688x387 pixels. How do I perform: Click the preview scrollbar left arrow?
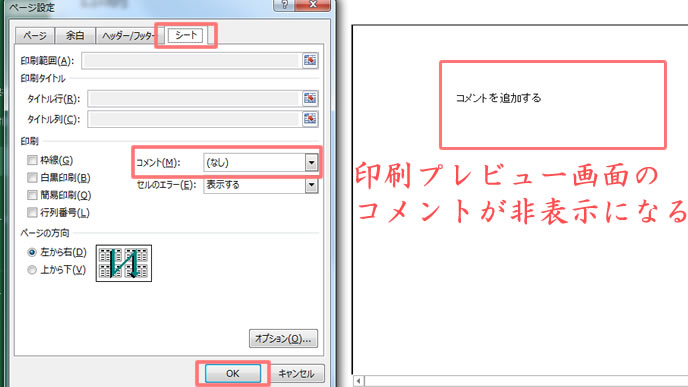click(358, 381)
